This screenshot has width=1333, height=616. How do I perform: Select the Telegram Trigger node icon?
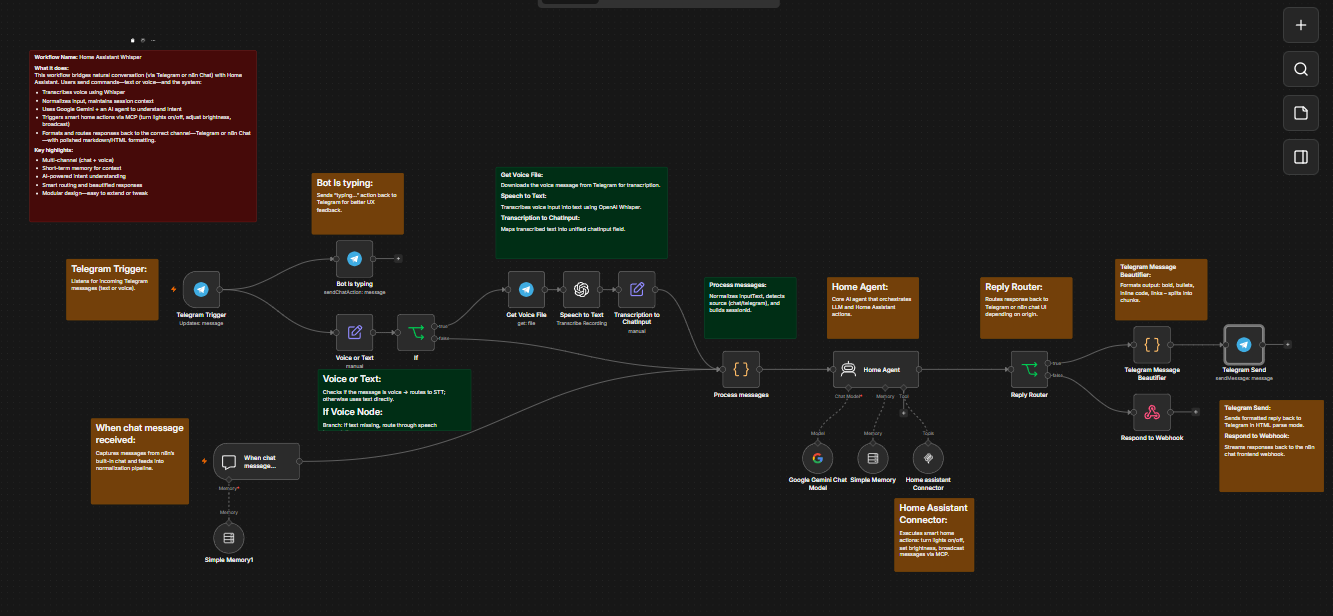[x=202, y=290]
